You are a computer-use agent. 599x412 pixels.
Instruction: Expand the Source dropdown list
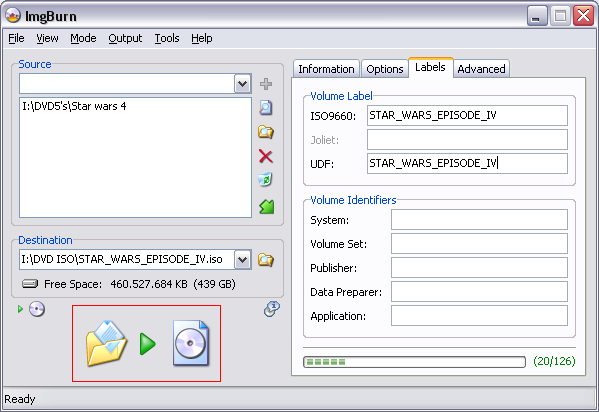pyautogui.click(x=243, y=84)
